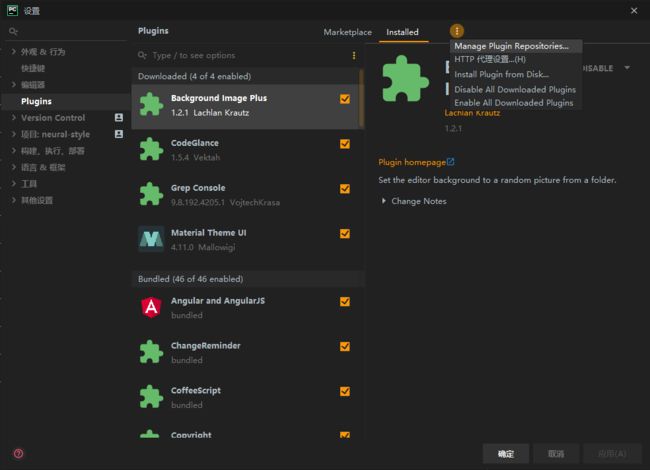Choose HTTP 代理设置 menu item
This screenshot has width=650, height=470.
pos(516,59)
